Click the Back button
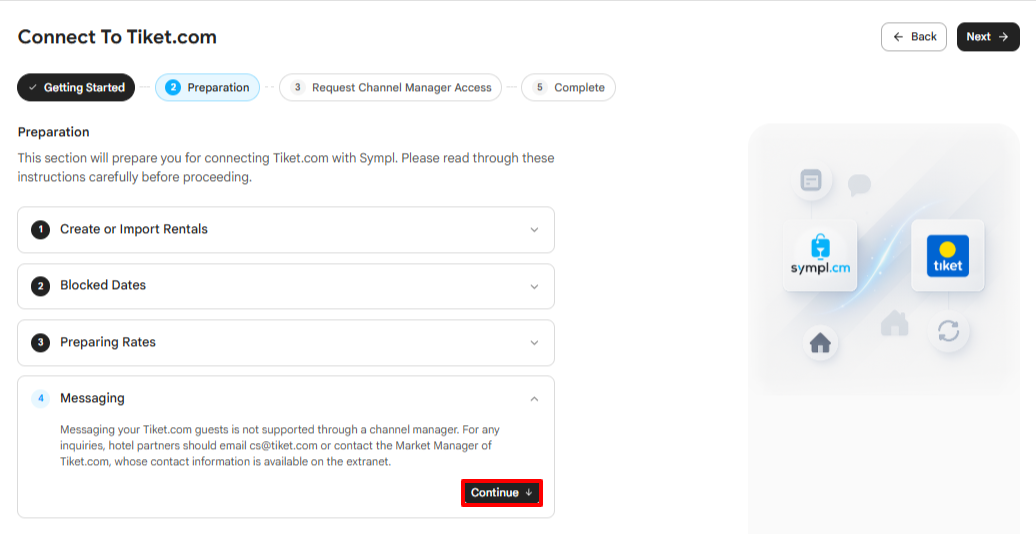Image resolution: width=1036 pixels, height=534 pixels. [914, 37]
